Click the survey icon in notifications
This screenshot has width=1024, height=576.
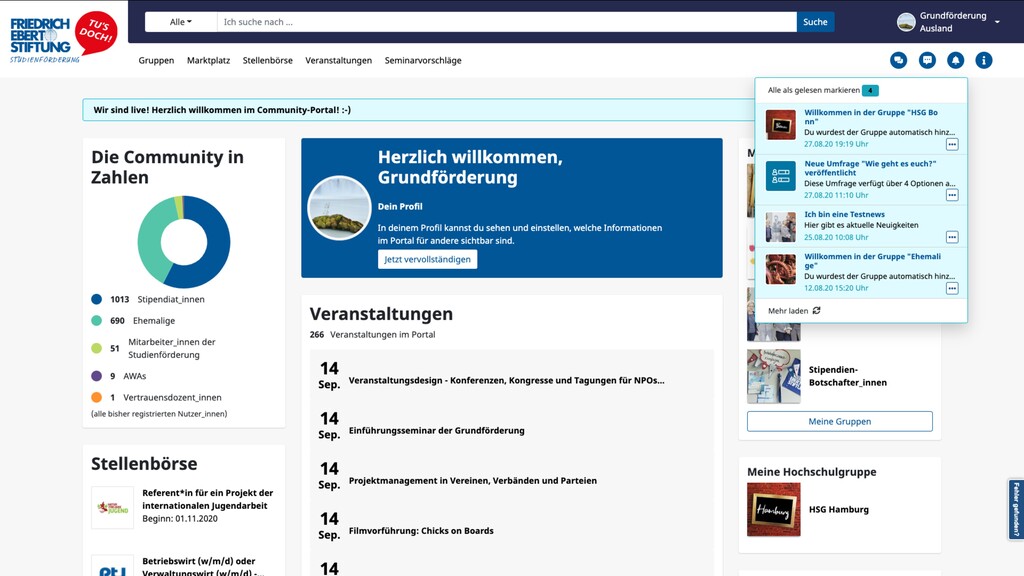[x=781, y=176]
